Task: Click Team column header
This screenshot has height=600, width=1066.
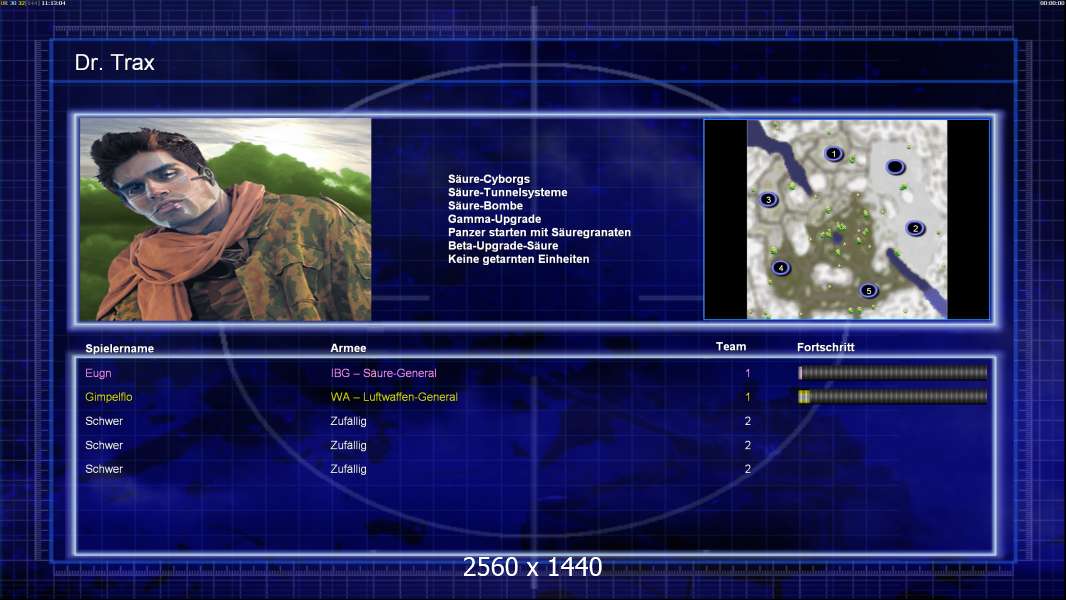Action: coord(731,347)
